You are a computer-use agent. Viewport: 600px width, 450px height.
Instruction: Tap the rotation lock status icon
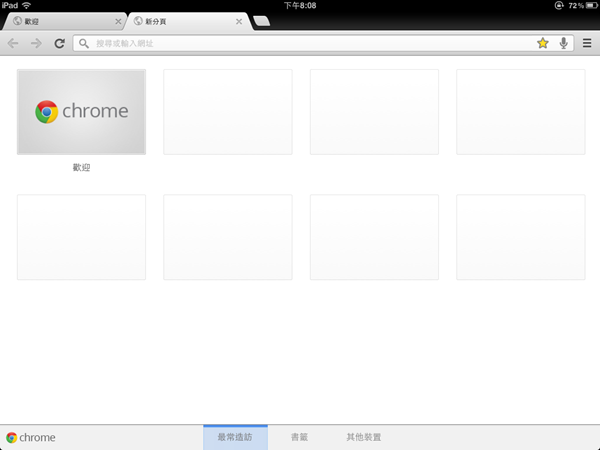[x=559, y=5]
